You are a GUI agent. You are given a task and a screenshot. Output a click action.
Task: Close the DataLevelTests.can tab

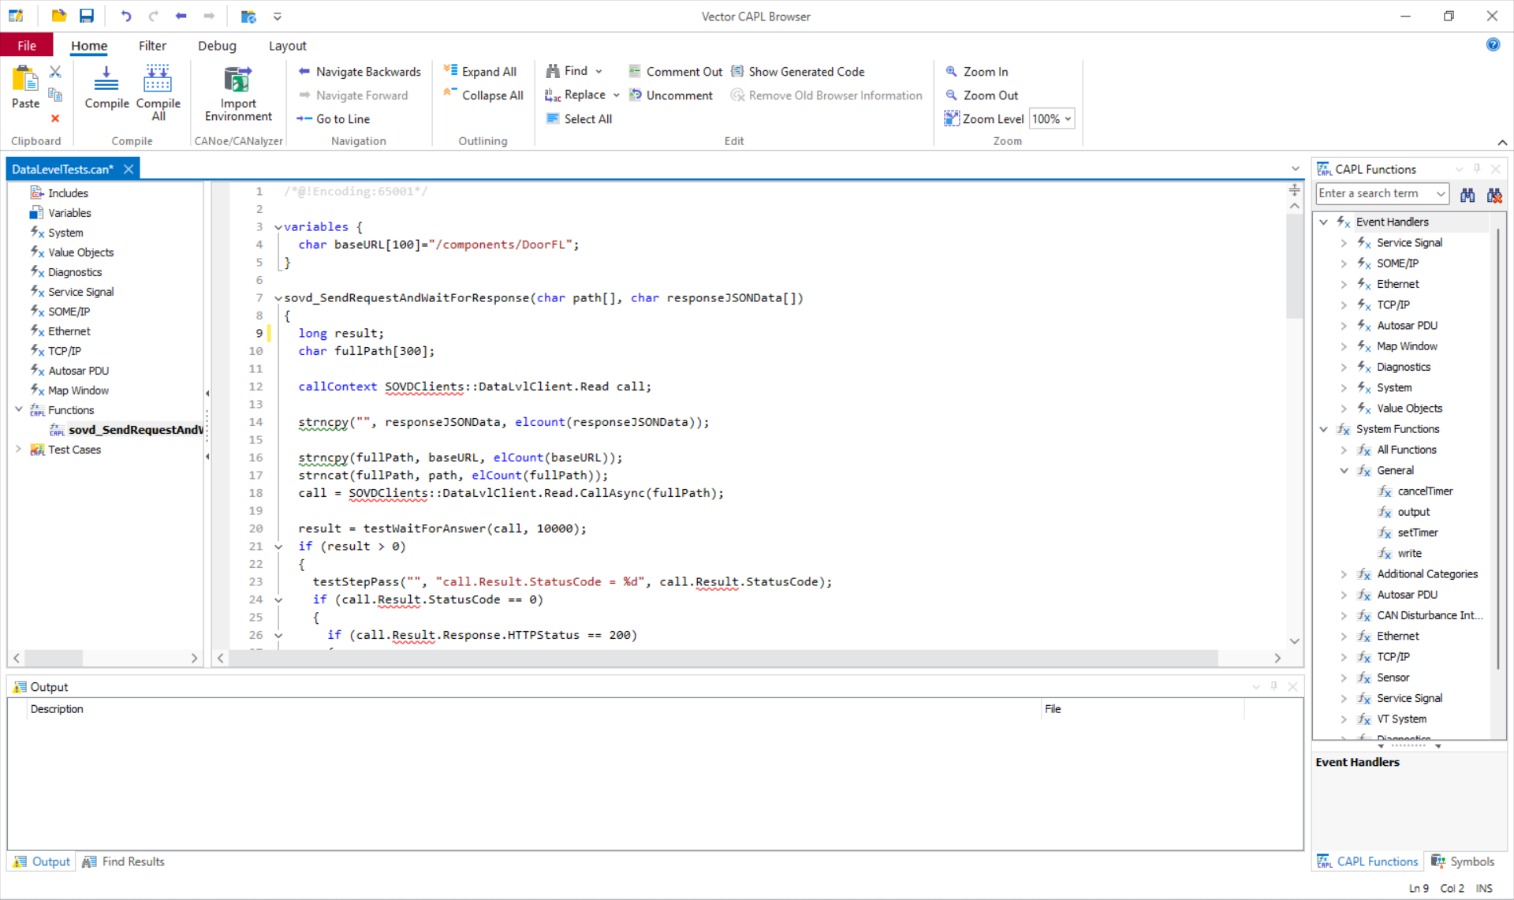(128, 169)
